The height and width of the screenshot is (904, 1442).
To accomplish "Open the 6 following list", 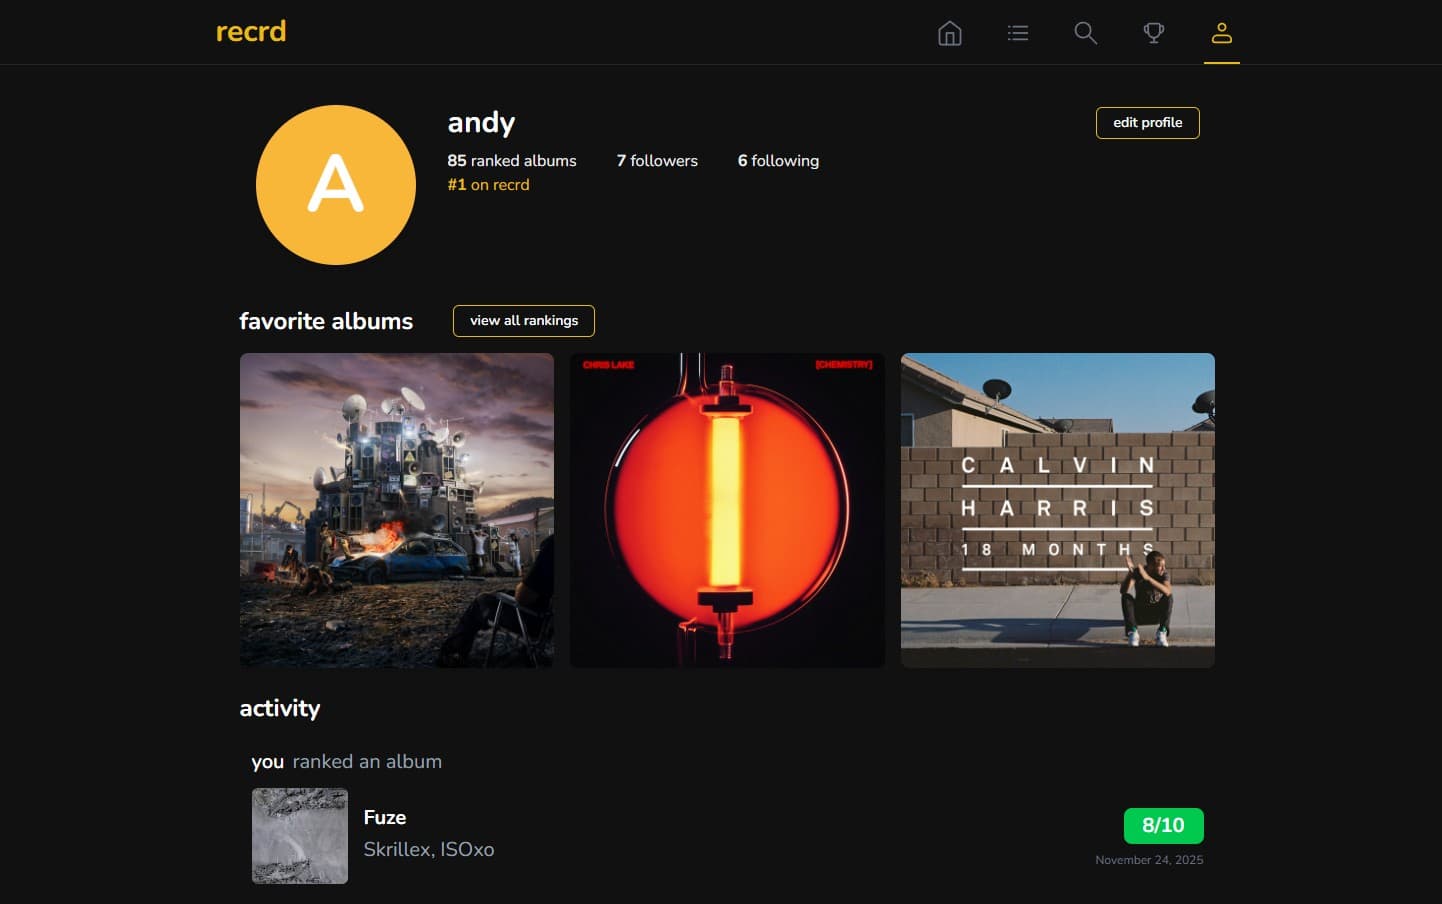I will (778, 161).
